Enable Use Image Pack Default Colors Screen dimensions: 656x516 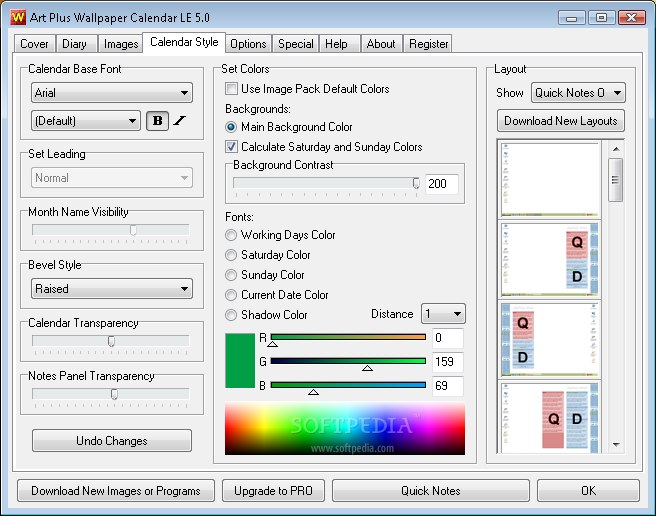(x=231, y=89)
